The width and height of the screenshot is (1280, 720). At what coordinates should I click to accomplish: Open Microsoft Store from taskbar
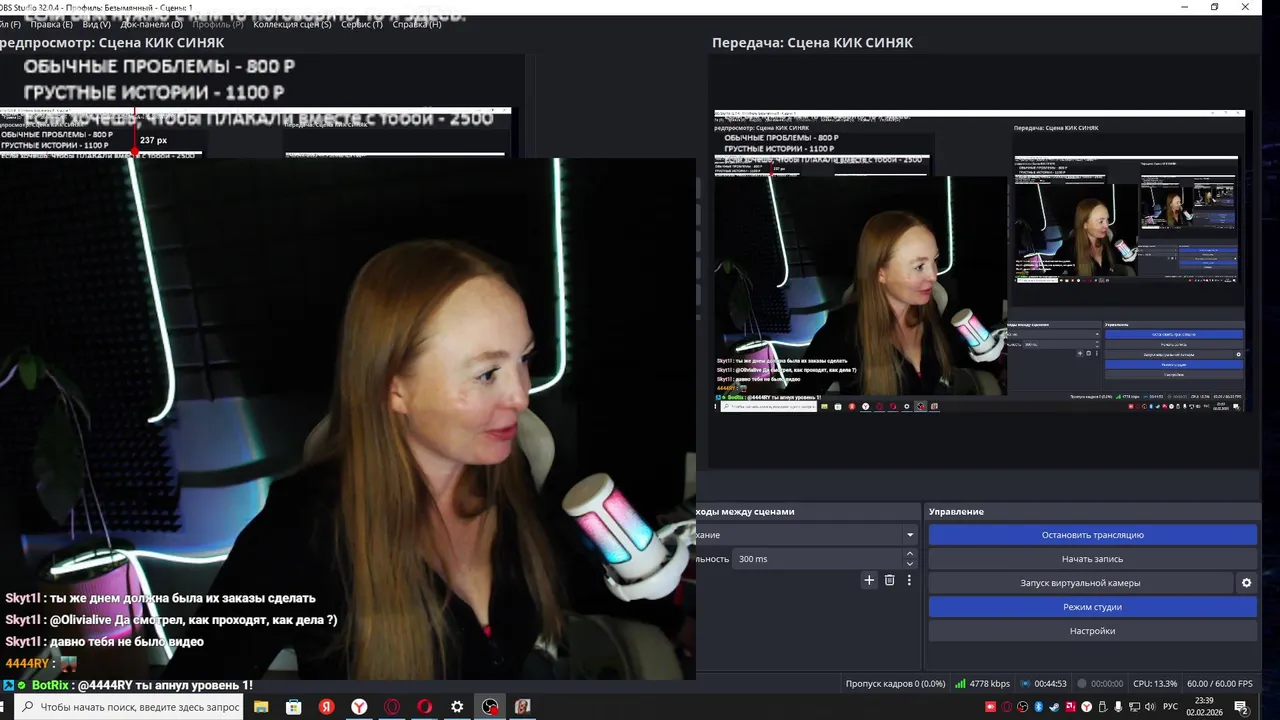point(294,707)
